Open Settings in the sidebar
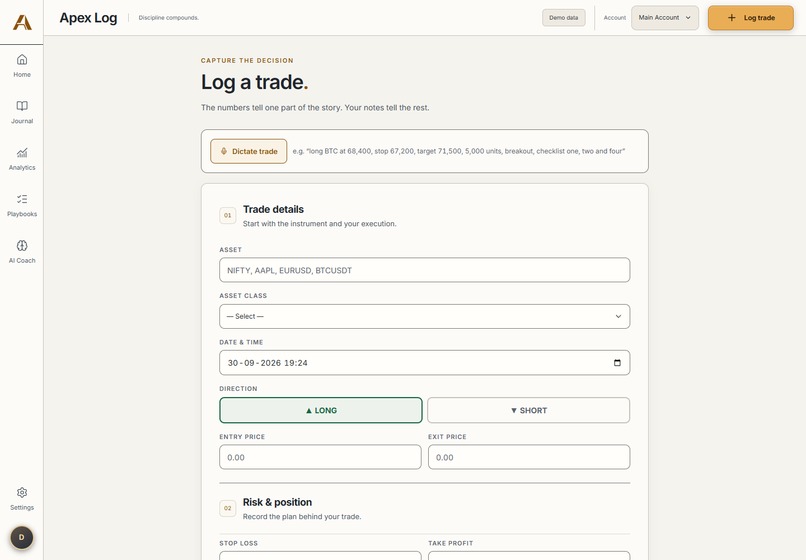 tap(22, 499)
